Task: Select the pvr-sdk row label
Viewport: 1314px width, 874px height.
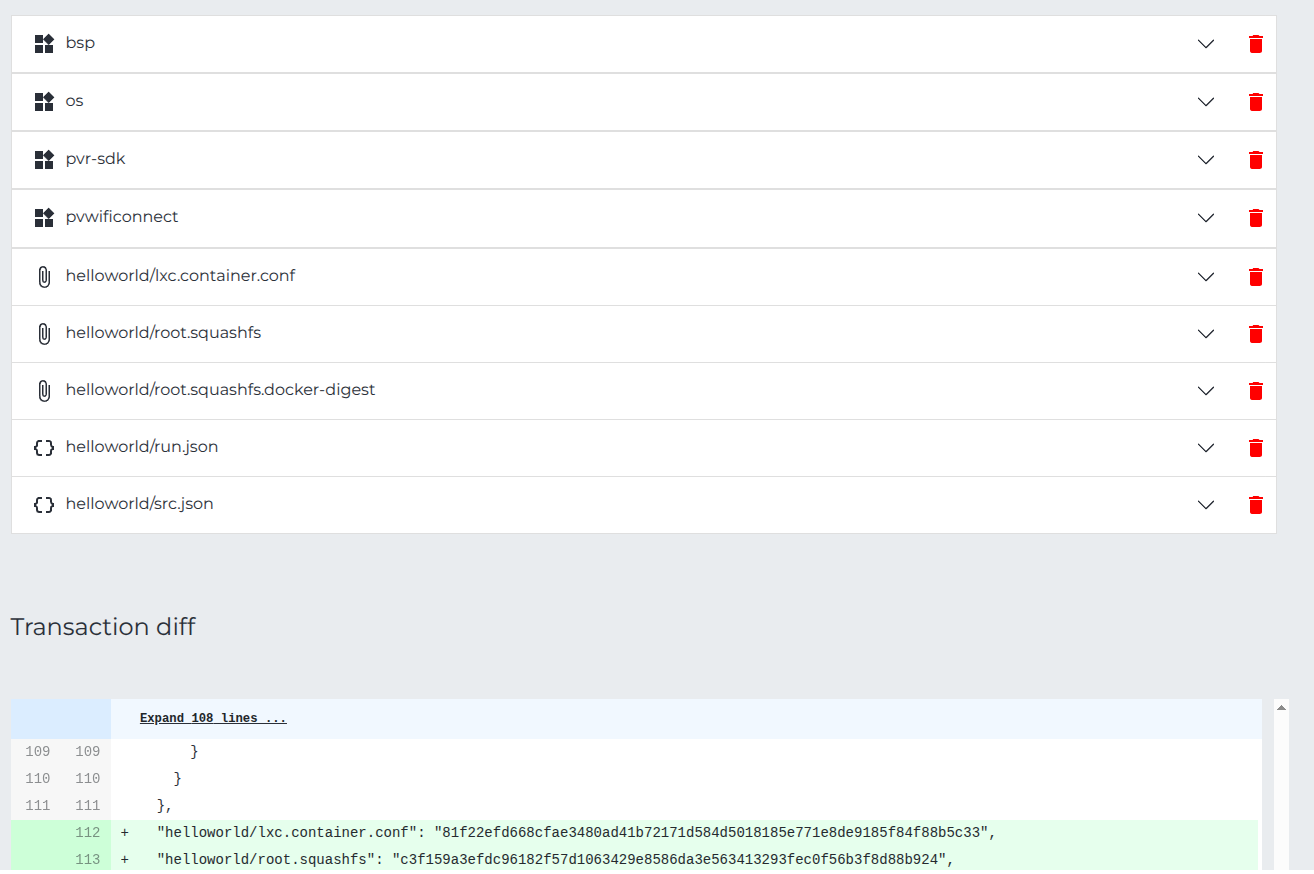Action: coord(95,159)
